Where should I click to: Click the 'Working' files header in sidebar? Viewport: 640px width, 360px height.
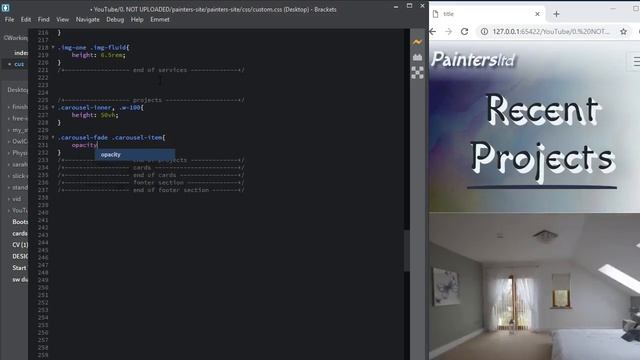(x=16, y=38)
